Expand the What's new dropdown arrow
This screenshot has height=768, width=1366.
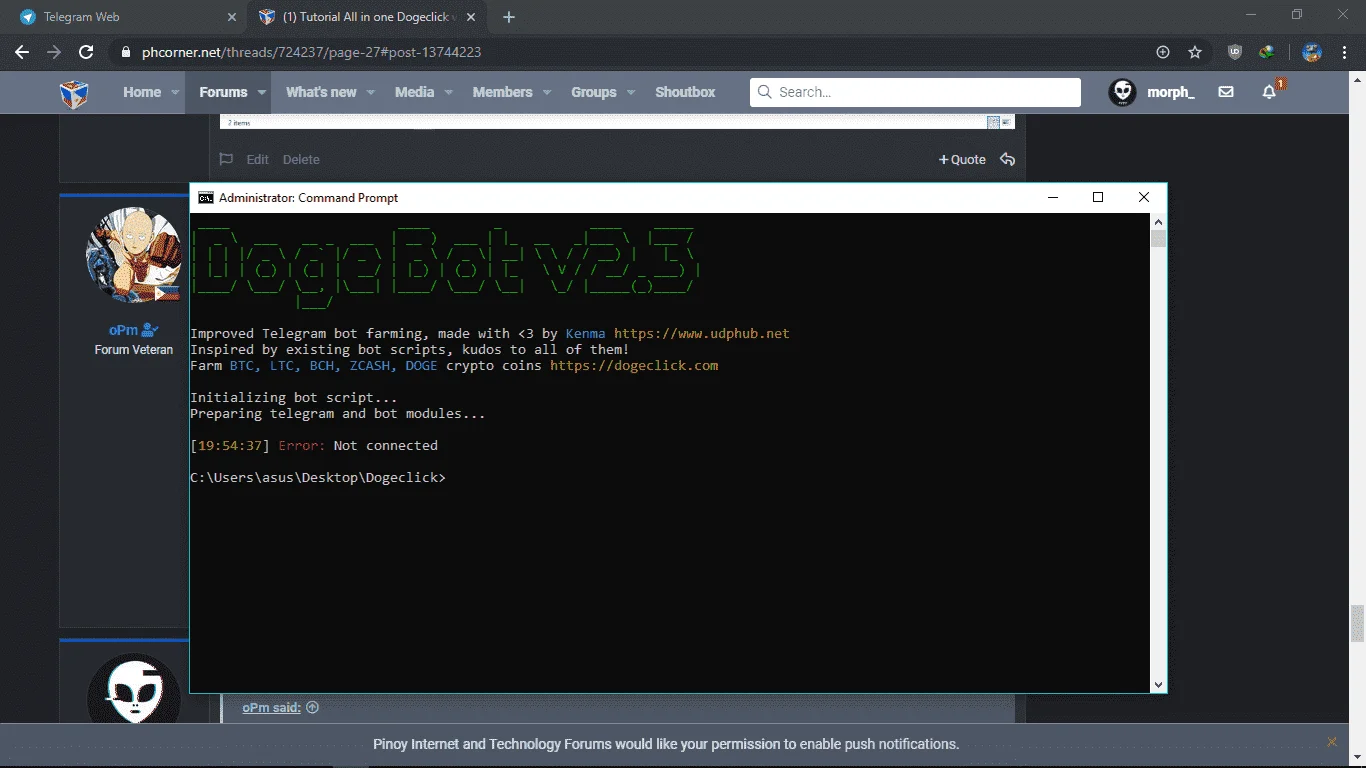tap(370, 92)
